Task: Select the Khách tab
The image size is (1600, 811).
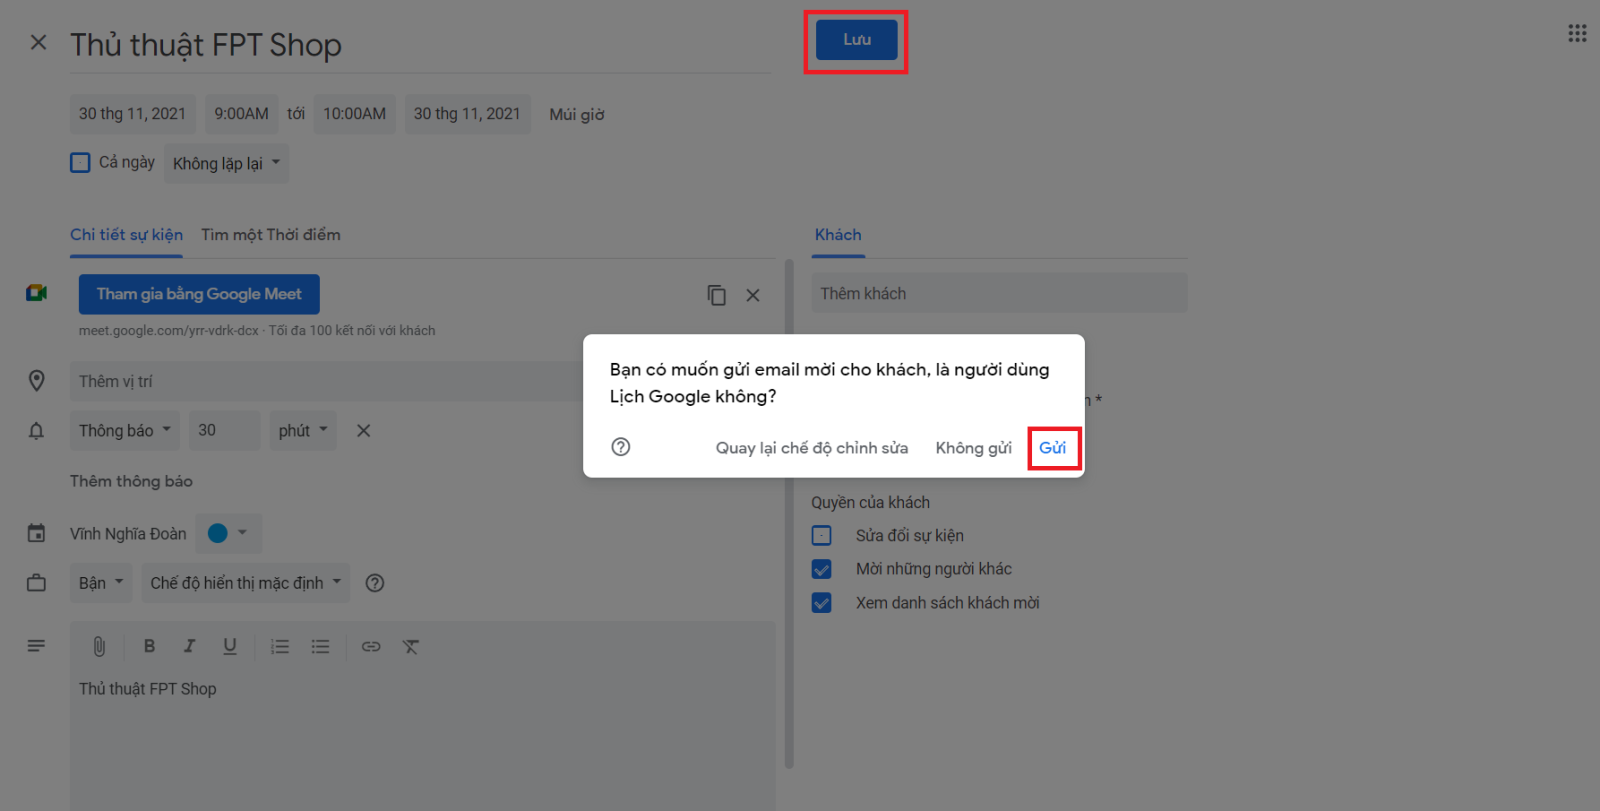Action: point(838,235)
